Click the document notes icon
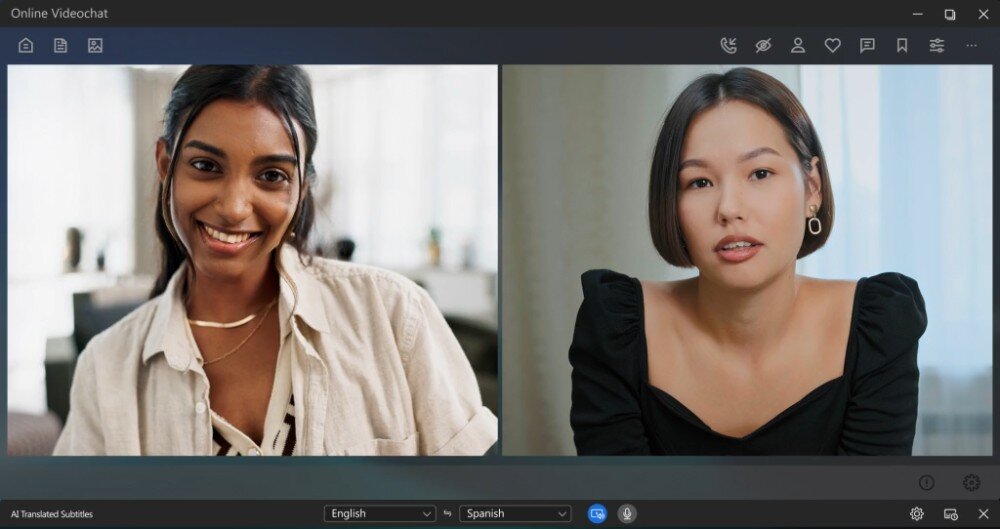This screenshot has width=1000, height=529. tap(60, 45)
